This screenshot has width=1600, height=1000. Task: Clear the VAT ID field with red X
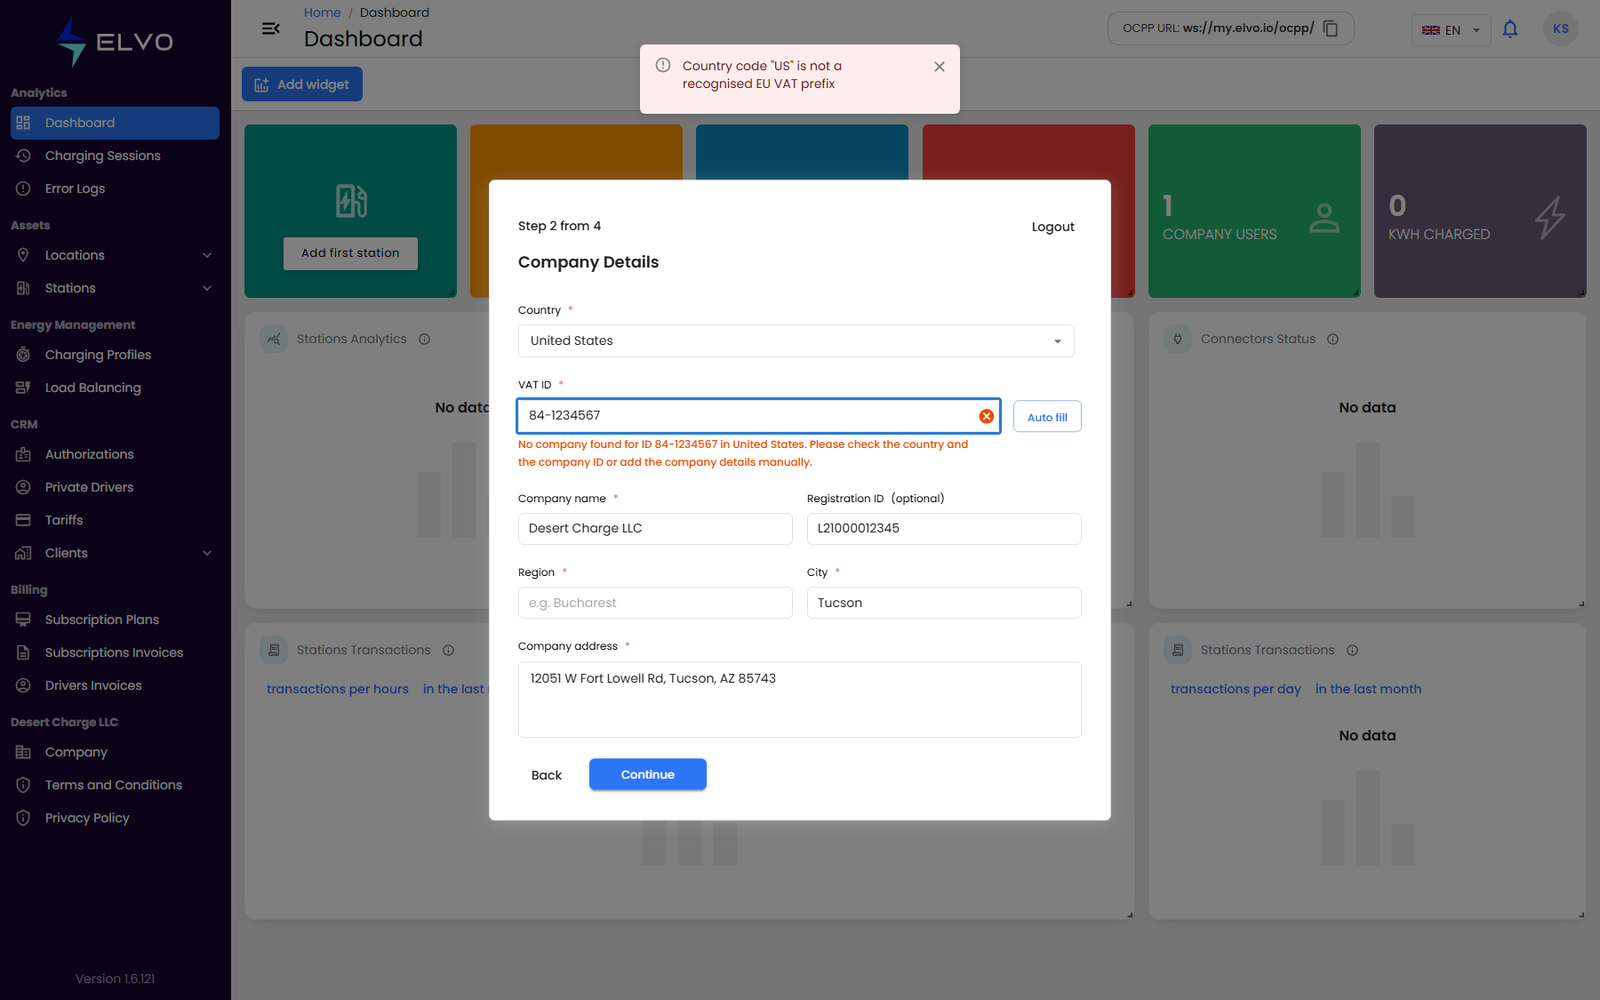click(986, 416)
